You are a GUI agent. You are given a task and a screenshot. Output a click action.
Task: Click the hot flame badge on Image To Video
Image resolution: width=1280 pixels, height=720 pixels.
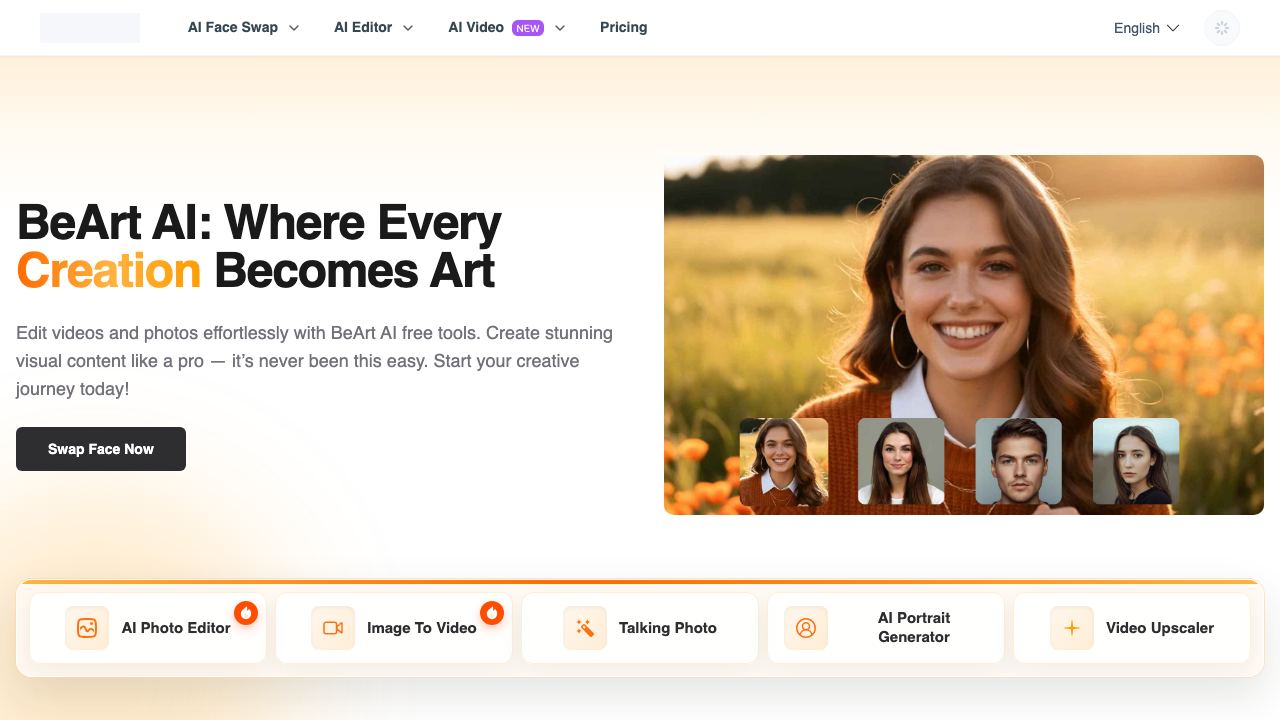pos(492,613)
